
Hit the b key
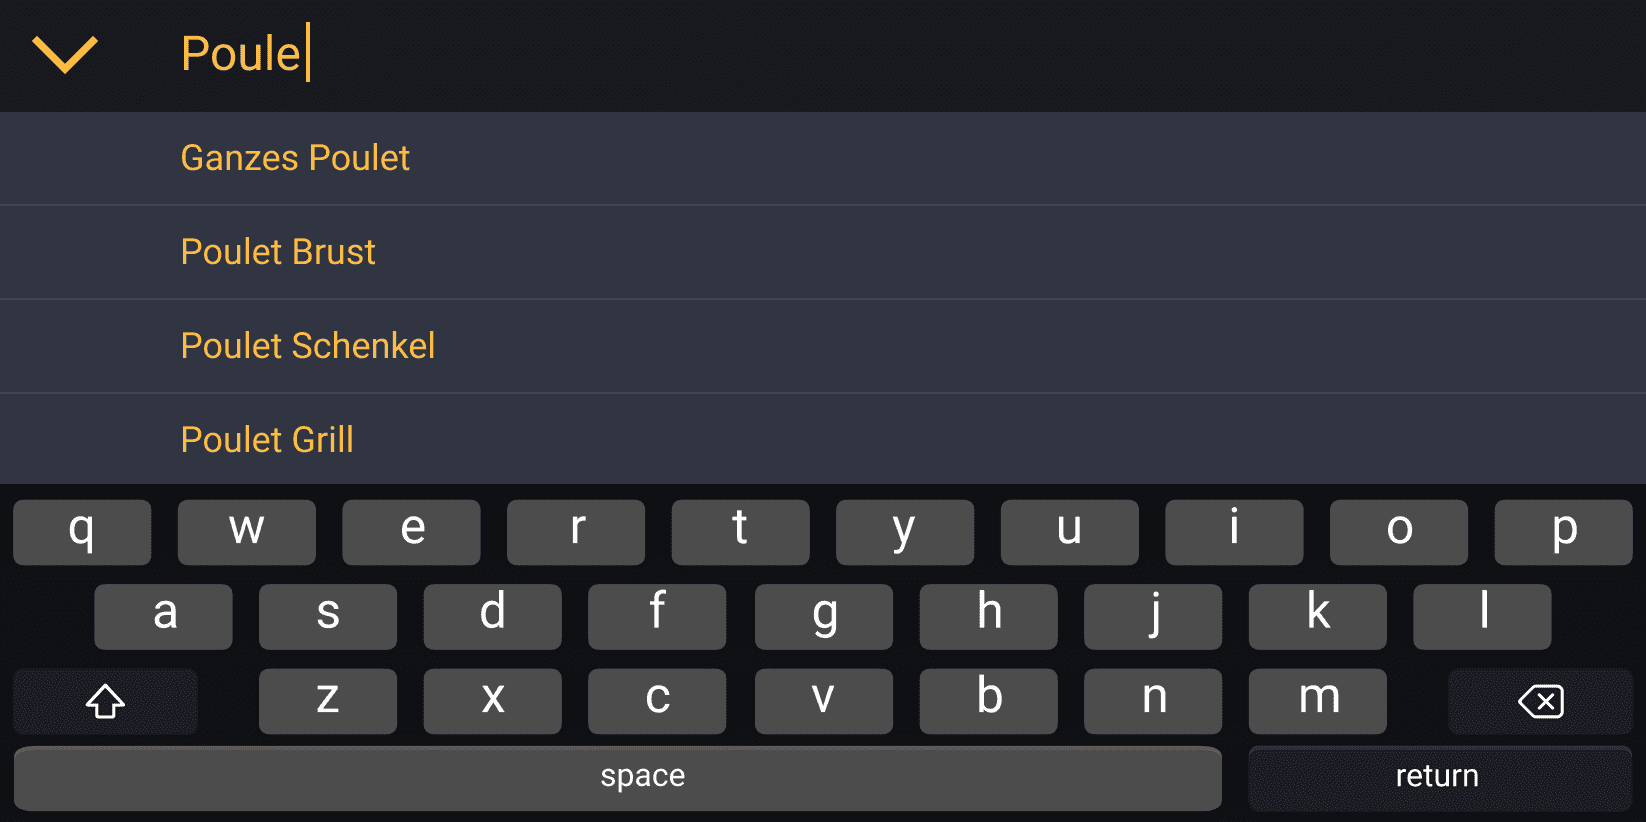click(988, 700)
